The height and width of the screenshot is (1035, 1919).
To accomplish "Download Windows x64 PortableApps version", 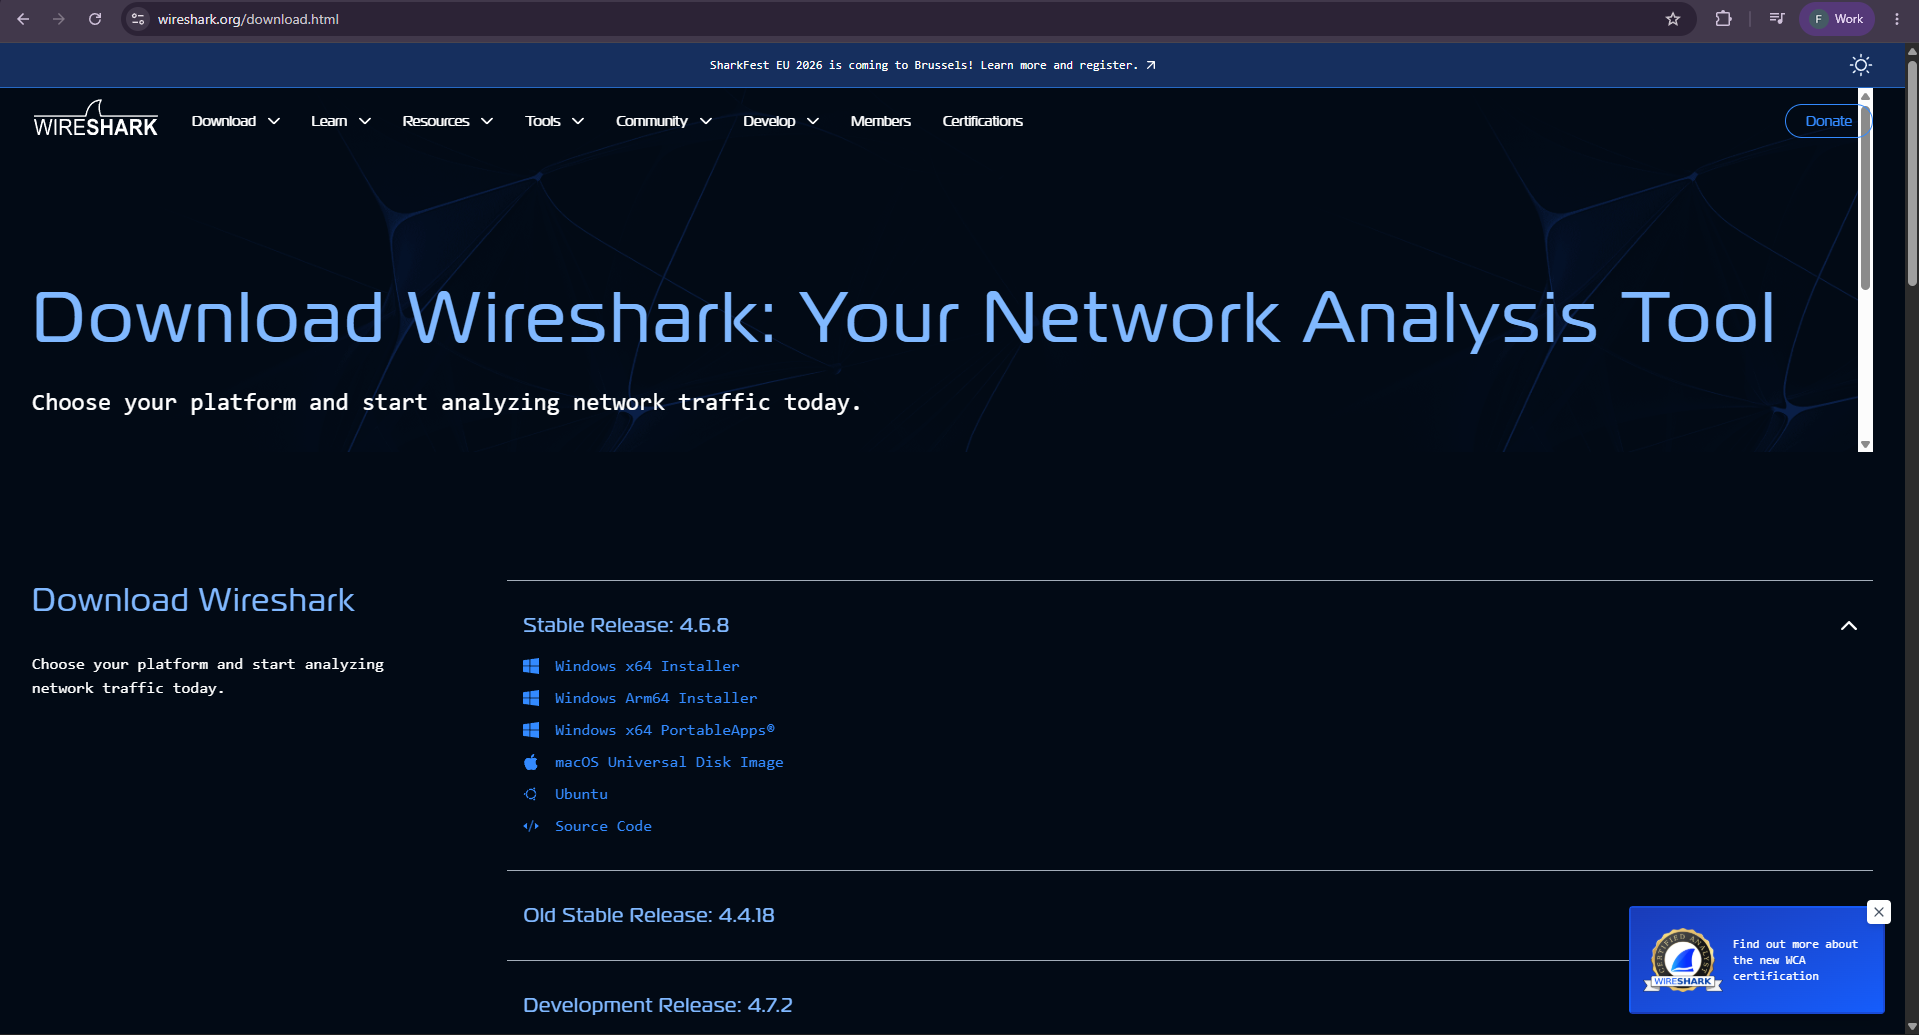I will pyautogui.click(x=665, y=730).
